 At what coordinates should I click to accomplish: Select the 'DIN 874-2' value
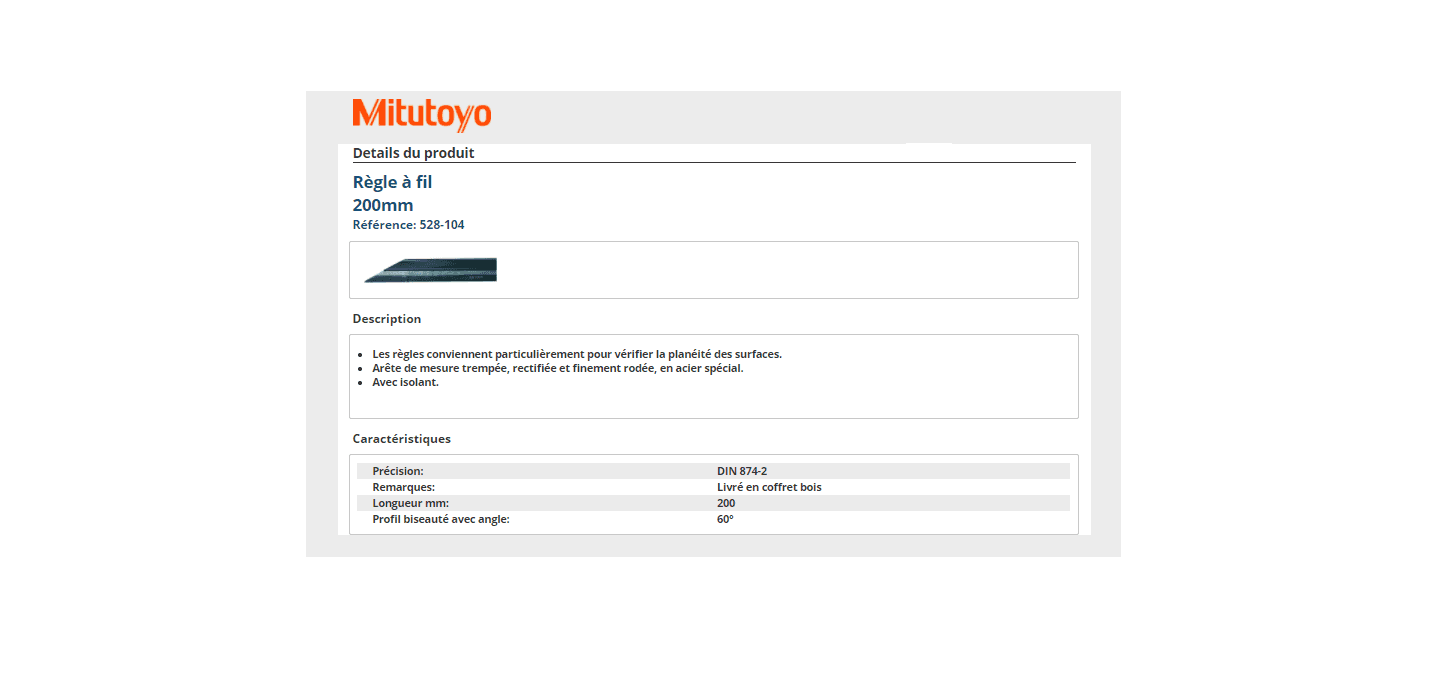tap(742, 471)
